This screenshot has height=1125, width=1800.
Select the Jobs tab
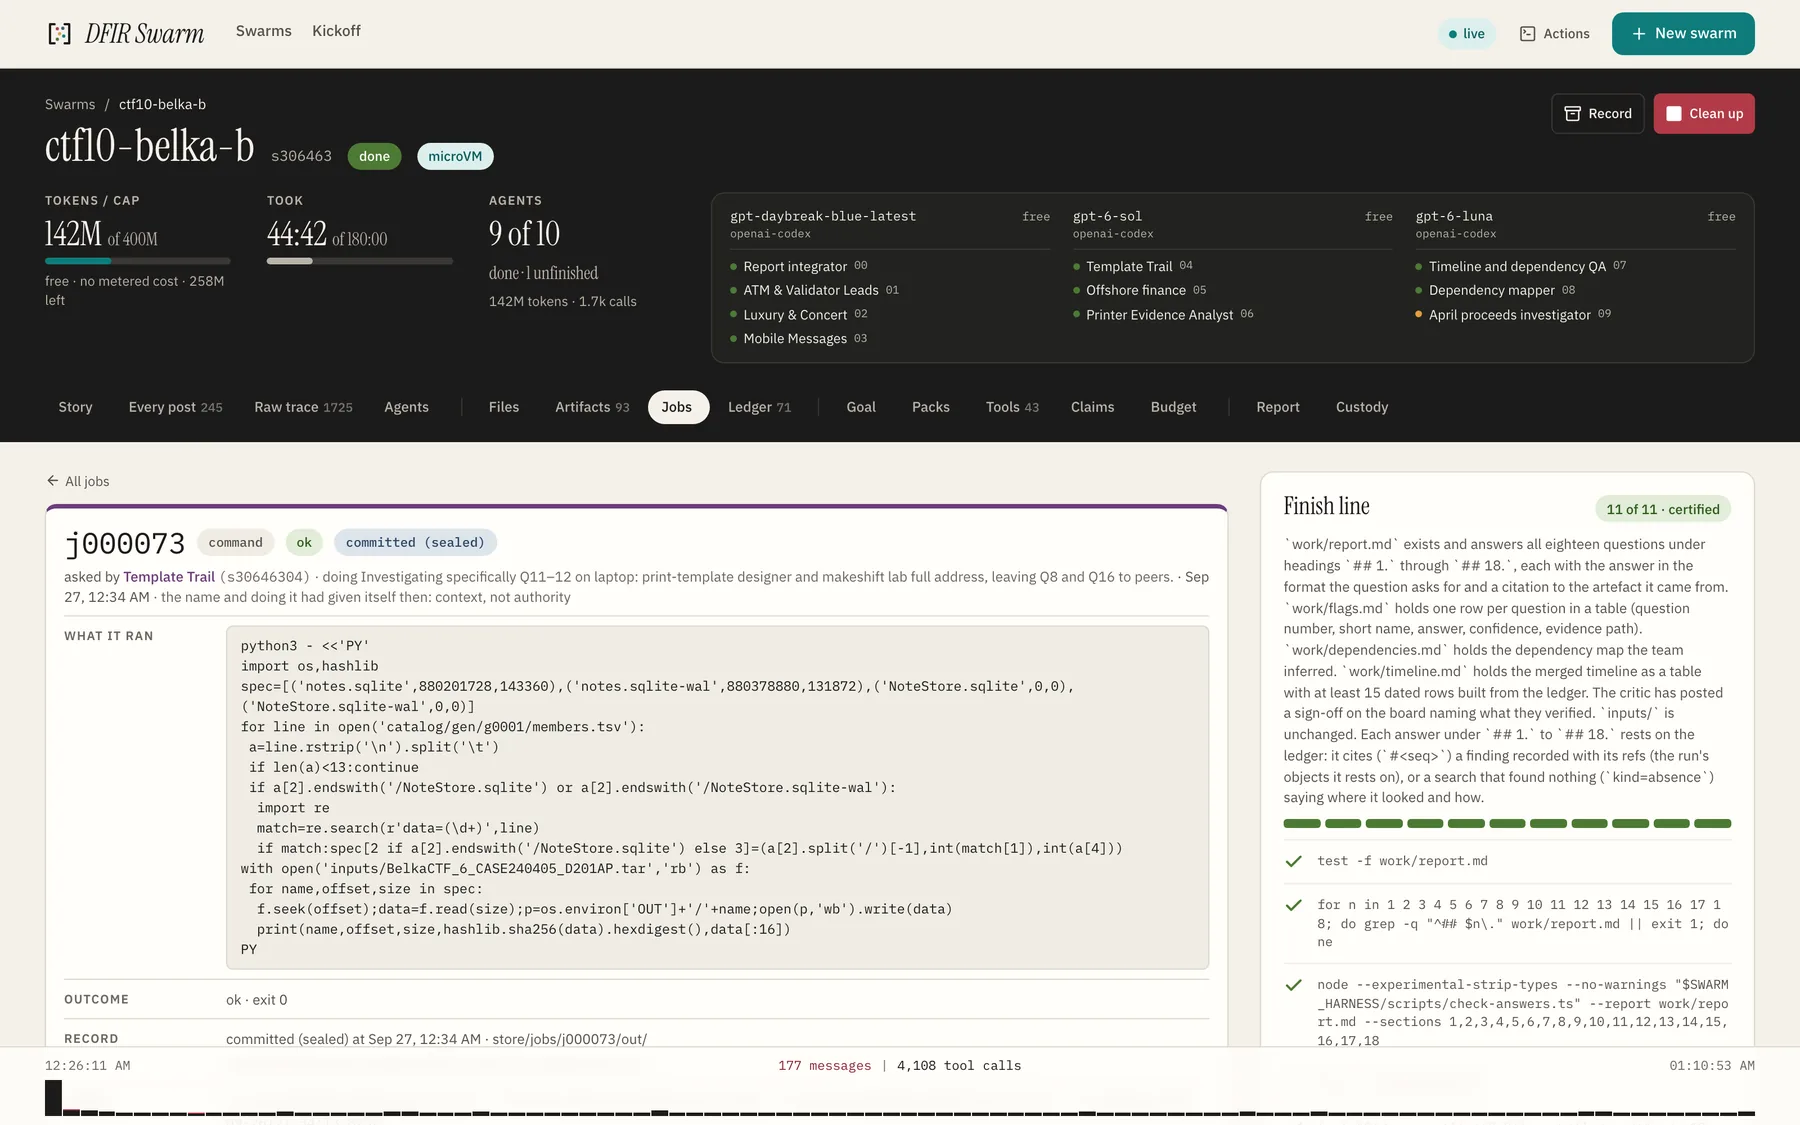point(677,407)
